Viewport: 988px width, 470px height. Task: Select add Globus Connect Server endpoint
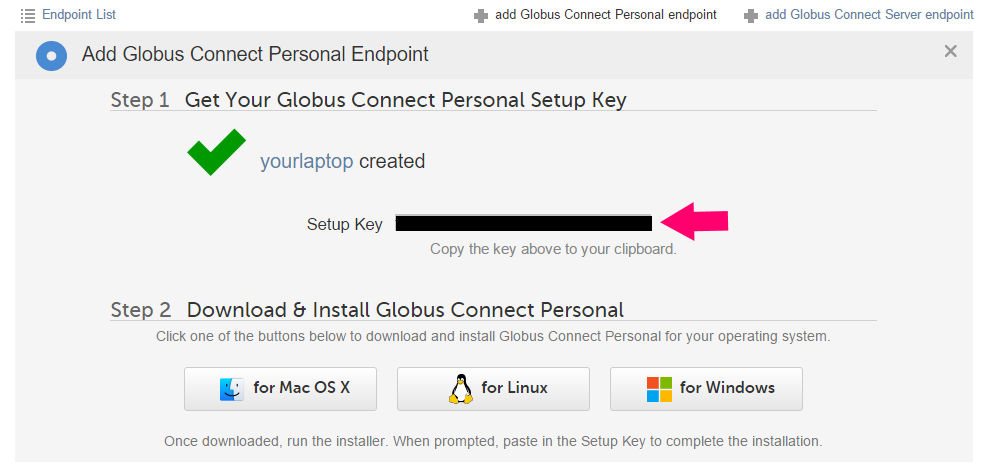pos(869,15)
